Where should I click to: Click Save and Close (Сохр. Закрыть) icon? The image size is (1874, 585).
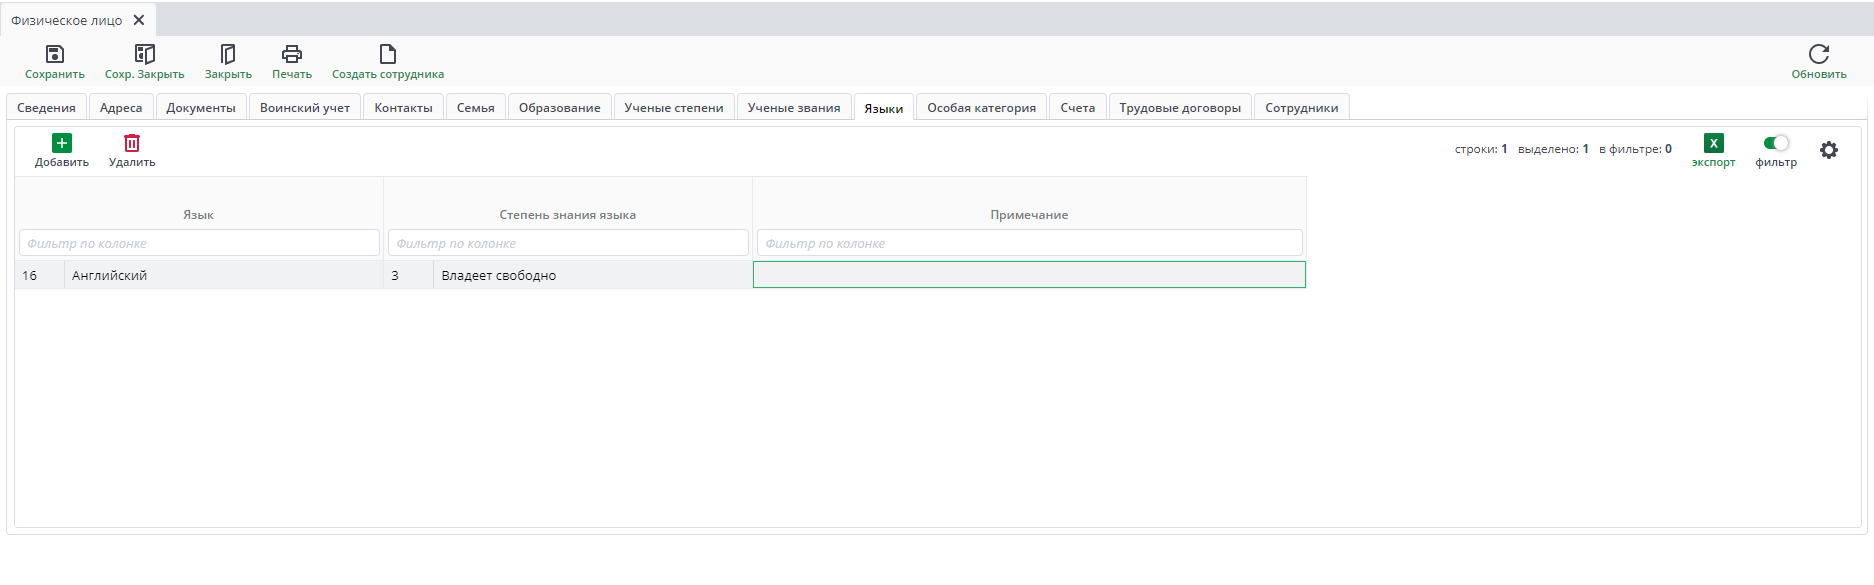point(144,54)
